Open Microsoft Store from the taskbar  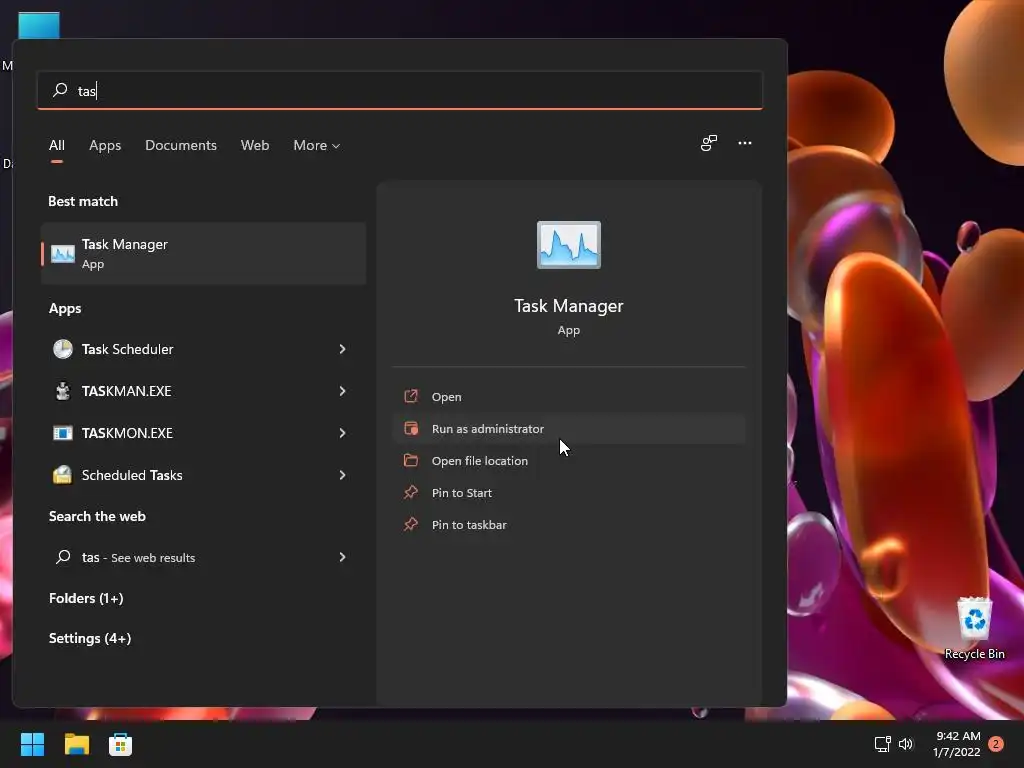(x=120, y=744)
